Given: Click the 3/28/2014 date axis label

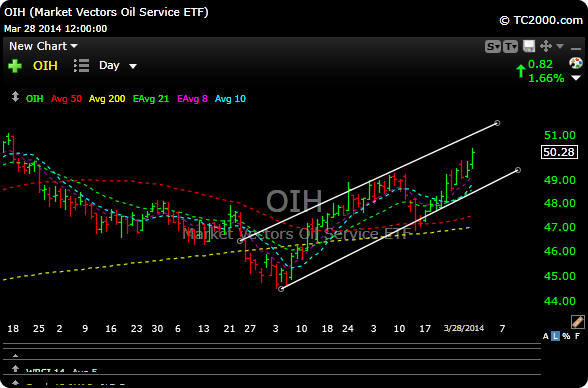Looking at the screenshot, I should (x=464, y=328).
